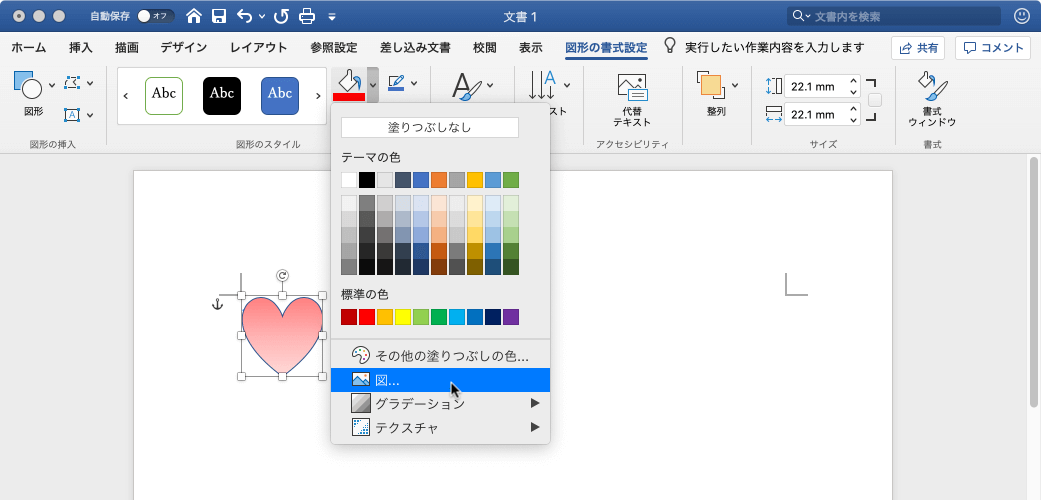Click the Share (共有) button
This screenshot has width=1041, height=500.
click(917, 48)
